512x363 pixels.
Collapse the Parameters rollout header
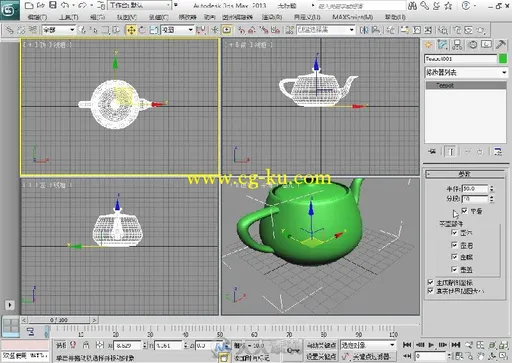pos(465,174)
